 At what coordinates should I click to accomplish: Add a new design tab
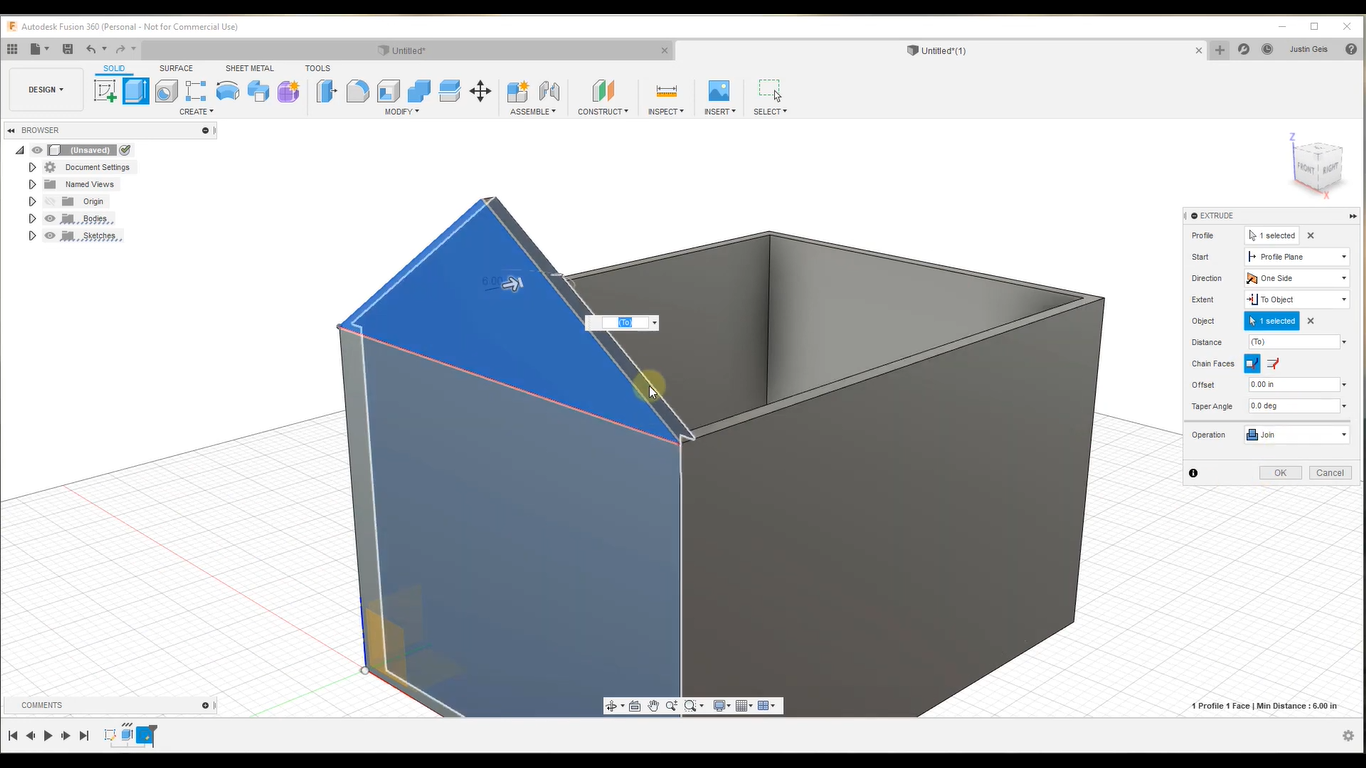coord(1220,49)
